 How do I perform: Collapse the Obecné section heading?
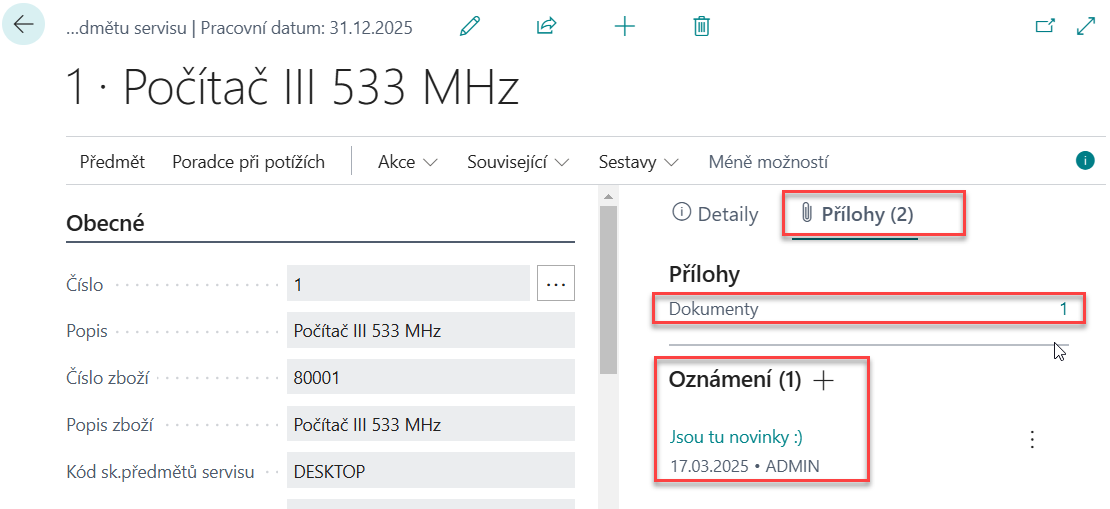click(x=105, y=223)
